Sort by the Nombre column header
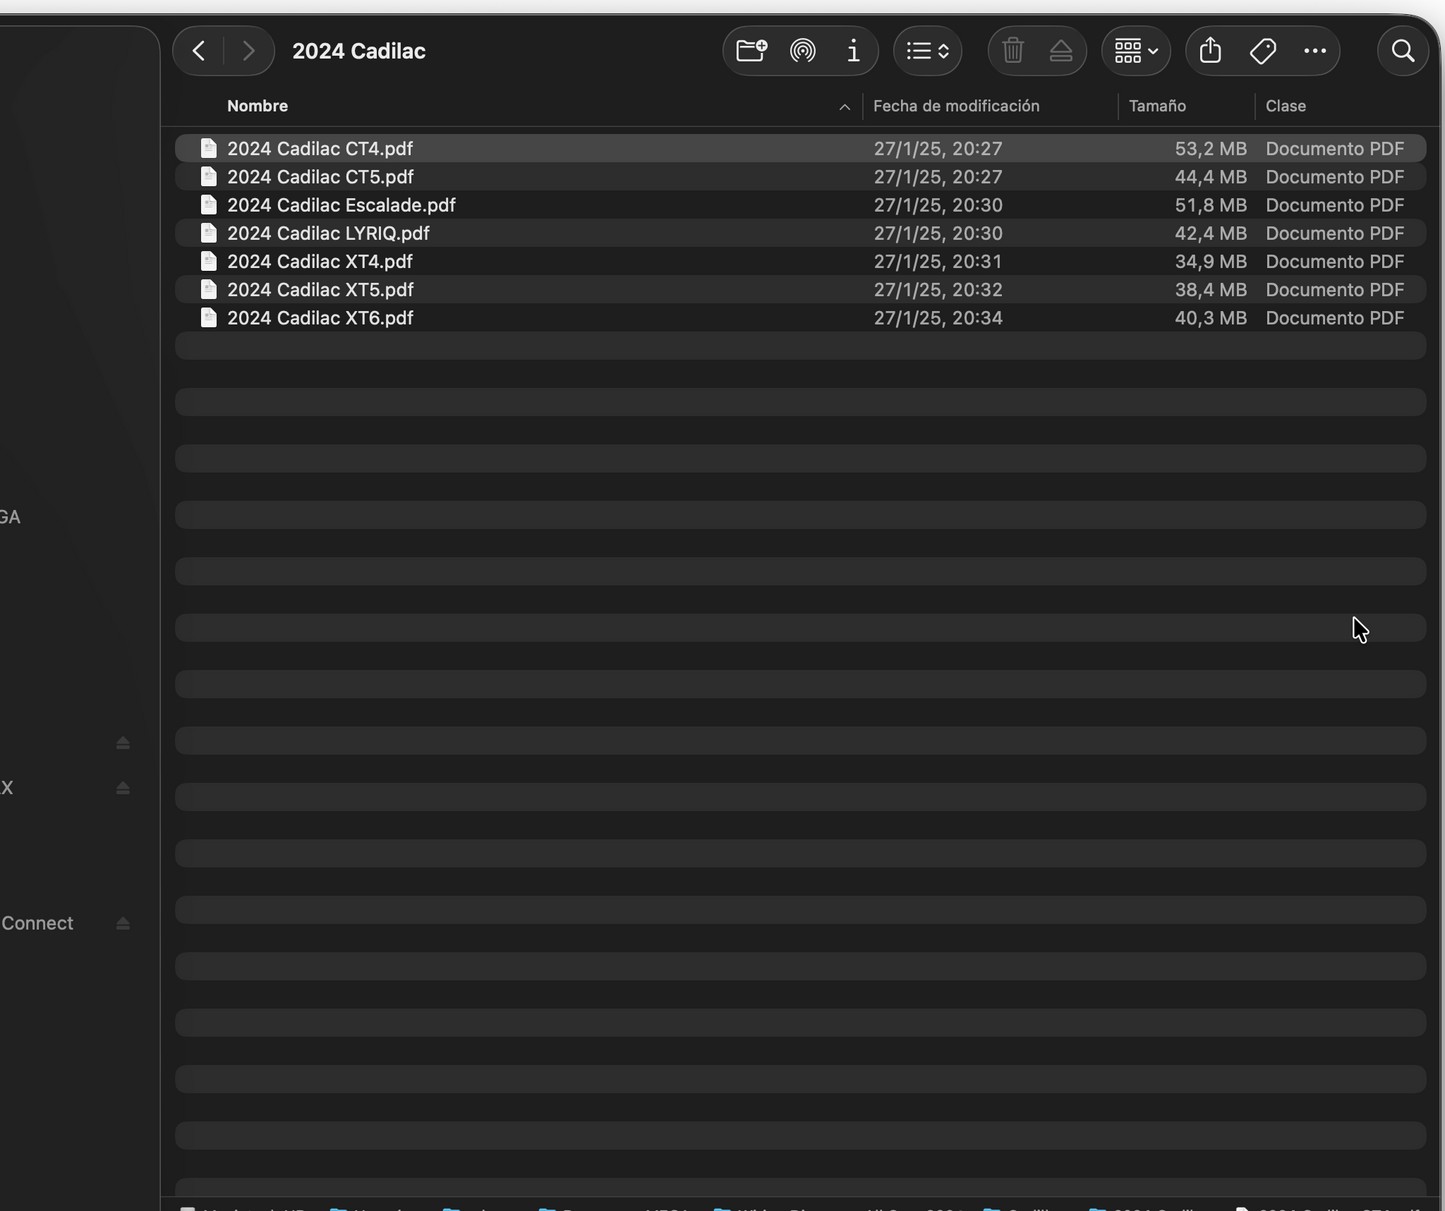The width and height of the screenshot is (1445, 1211). tap(257, 106)
